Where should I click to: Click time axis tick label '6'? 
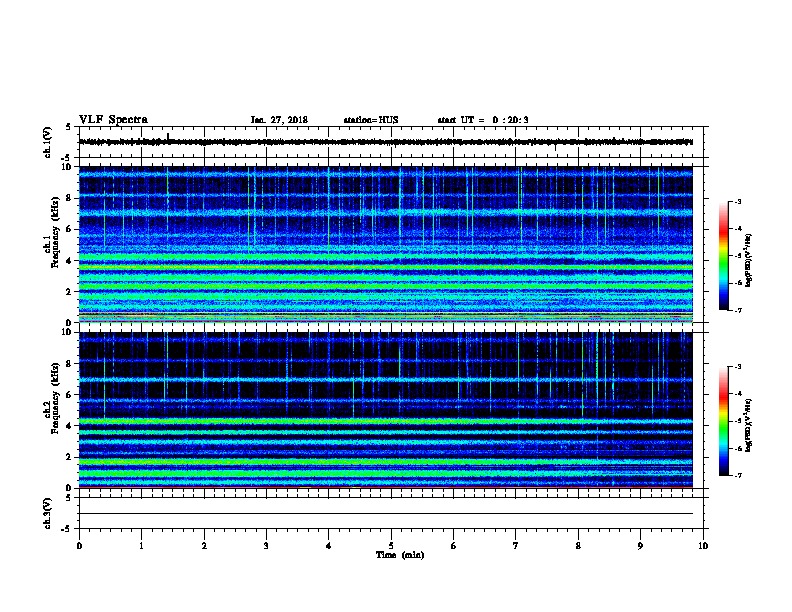point(454,546)
